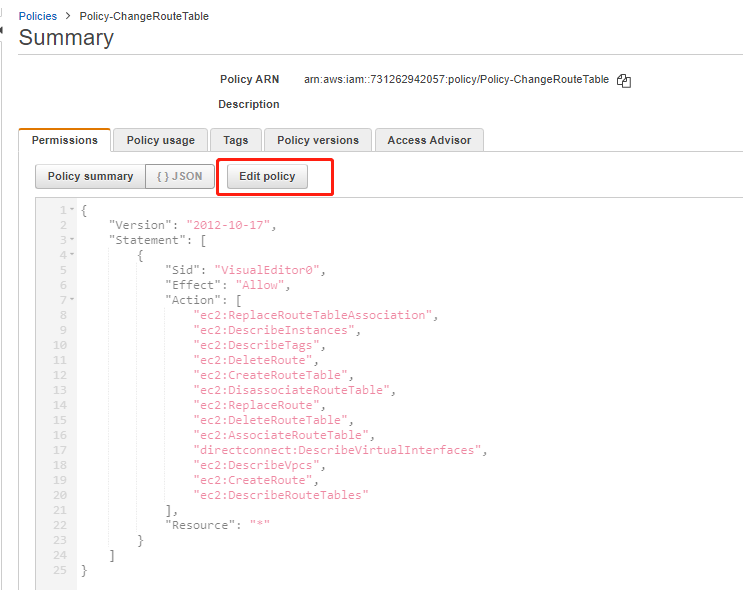Switch to the Permissions tab
Viewport: 743px width, 590px height.
[x=64, y=140]
